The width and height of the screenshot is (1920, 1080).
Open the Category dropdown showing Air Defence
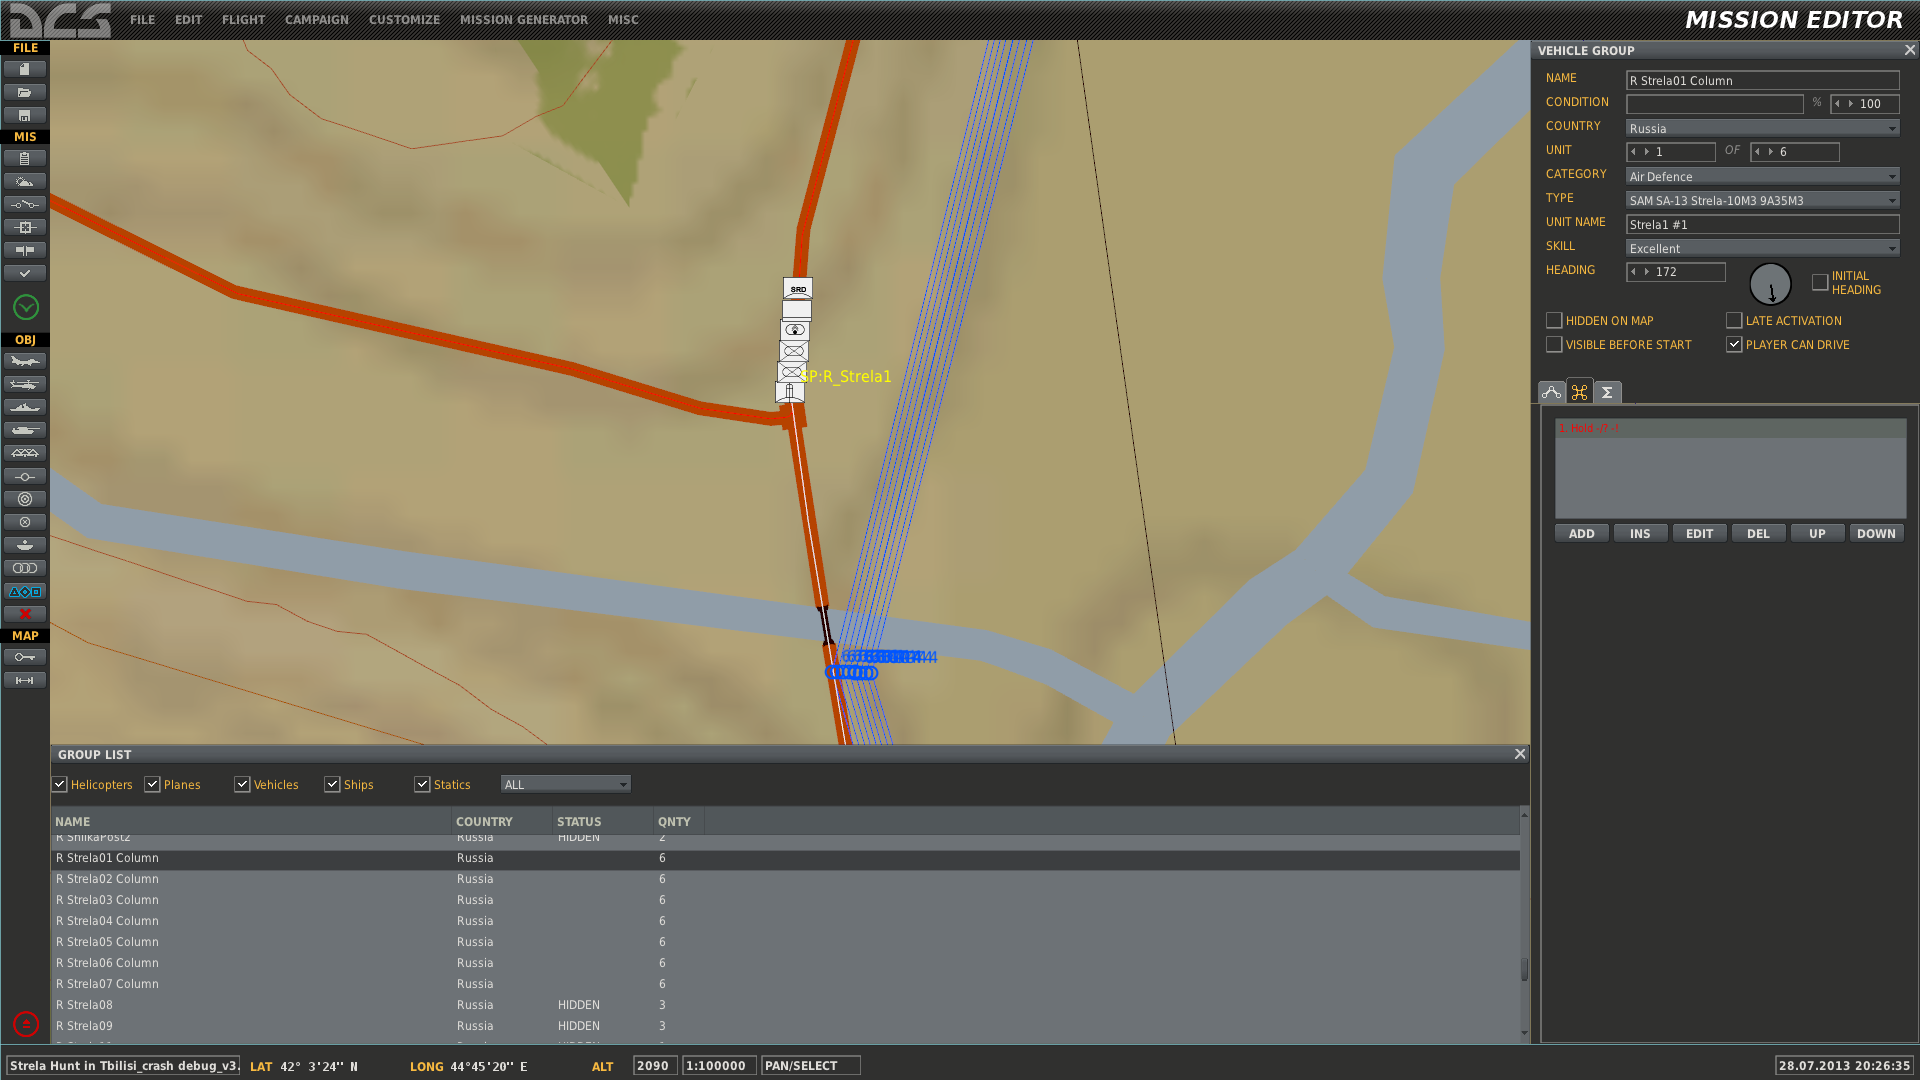click(x=1762, y=176)
